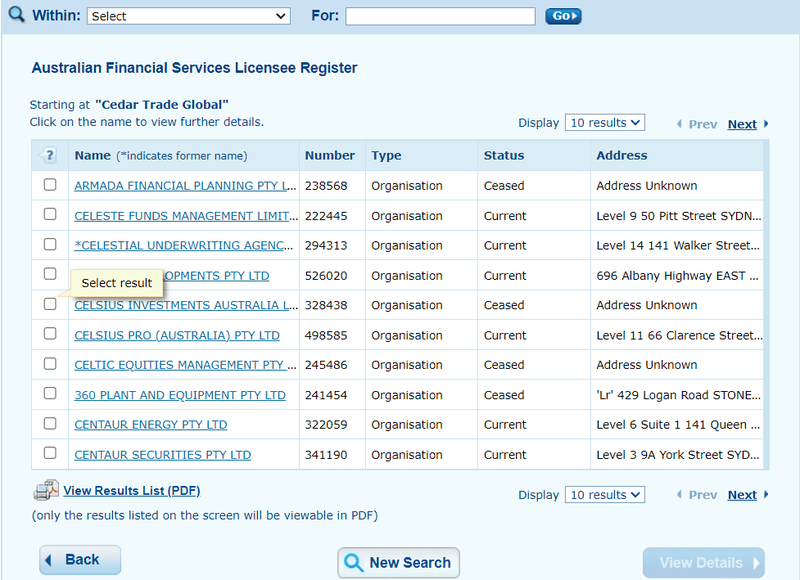Tick the checkbox for Armada Financial Planning
This screenshot has height=580, width=800.
tap(50, 184)
